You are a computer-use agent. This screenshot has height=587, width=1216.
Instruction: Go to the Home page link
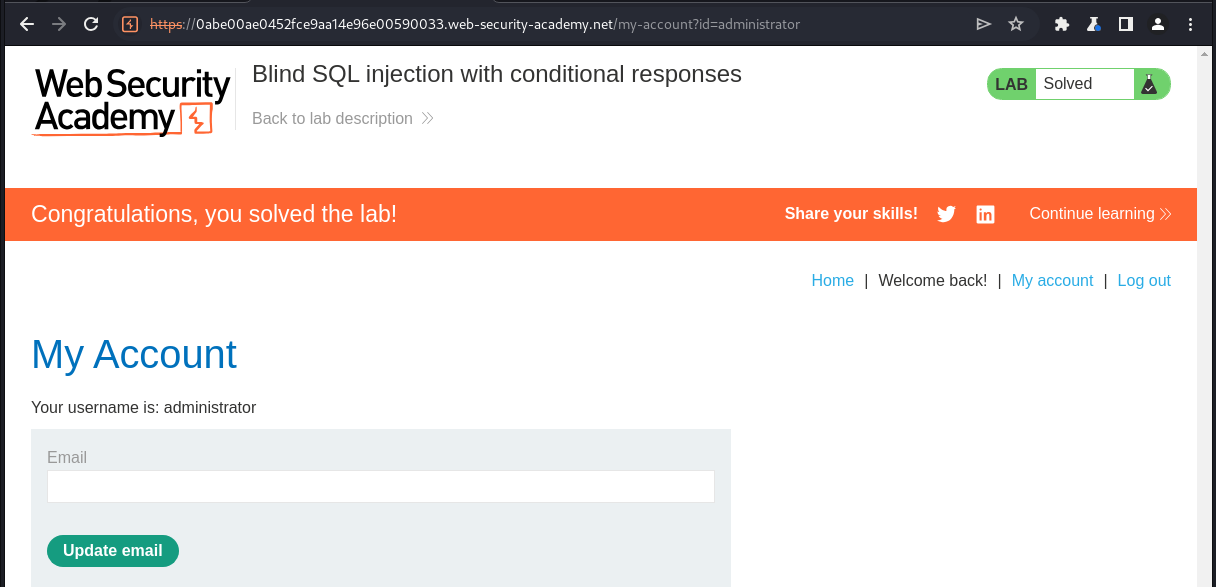point(832,281)
